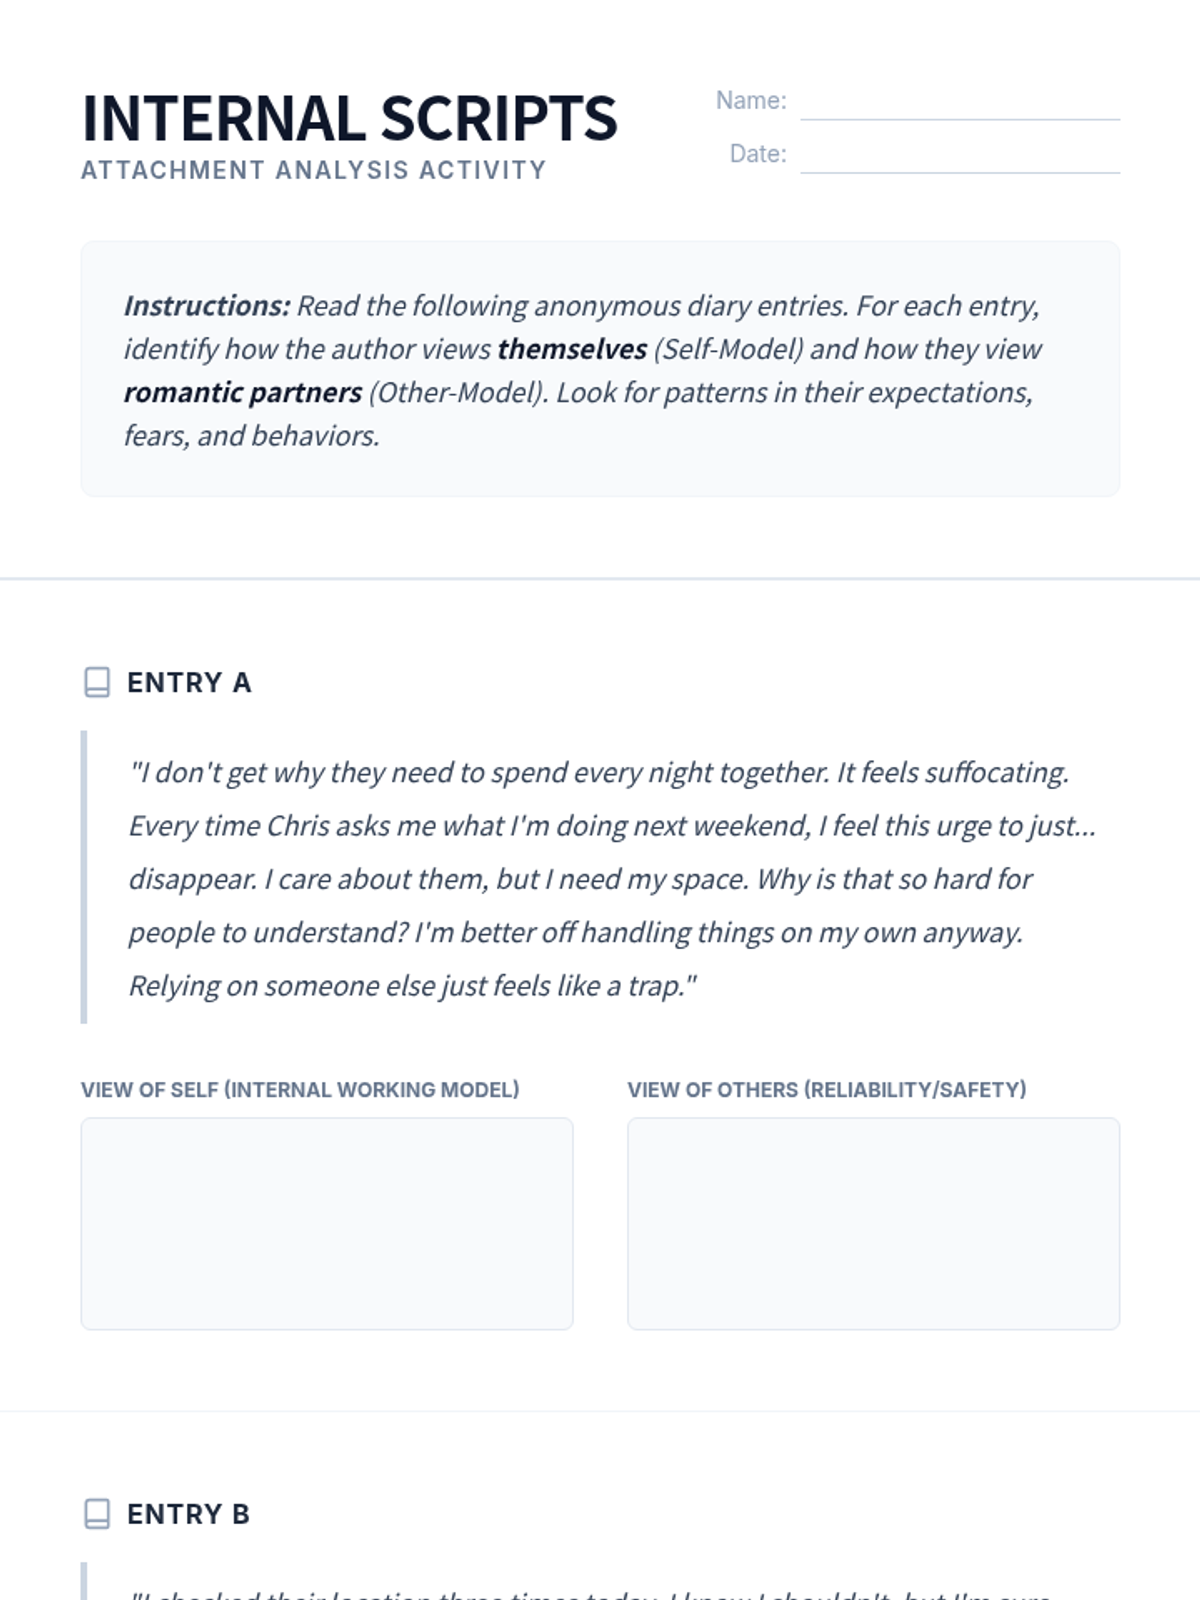Viewport: 1200px width, 1600px height.
Task: Click the Entry A quote's left bar
Action: click(84, 877)
